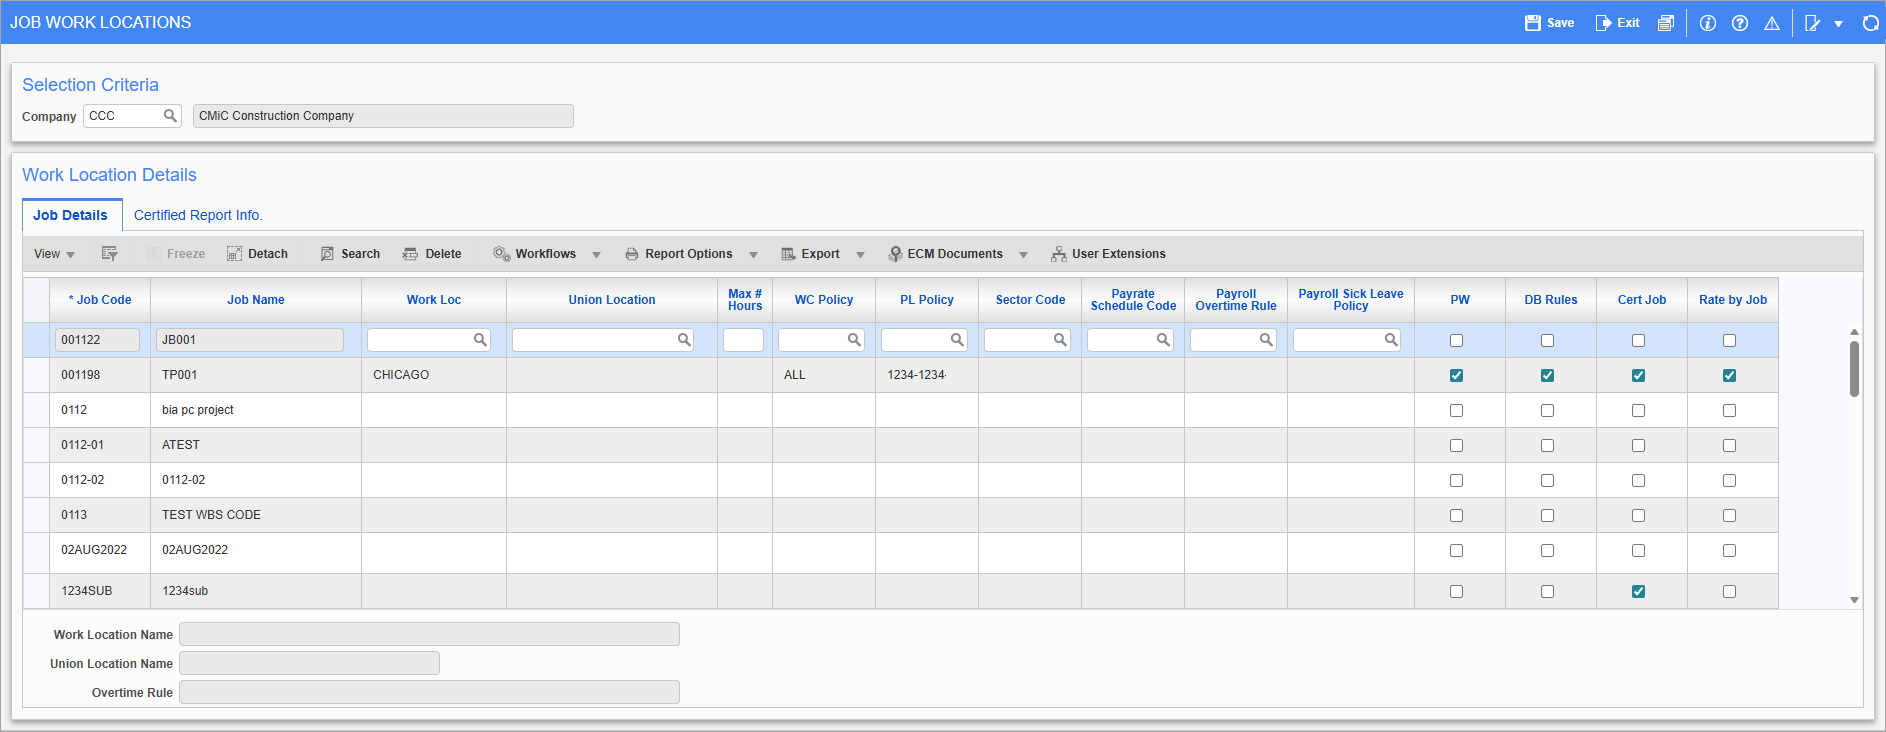Image resolution: width=1886 pixels, height=732 pixels.
Task: Open the multi-window icon beside Exit
Action: tap(1665, 23)
